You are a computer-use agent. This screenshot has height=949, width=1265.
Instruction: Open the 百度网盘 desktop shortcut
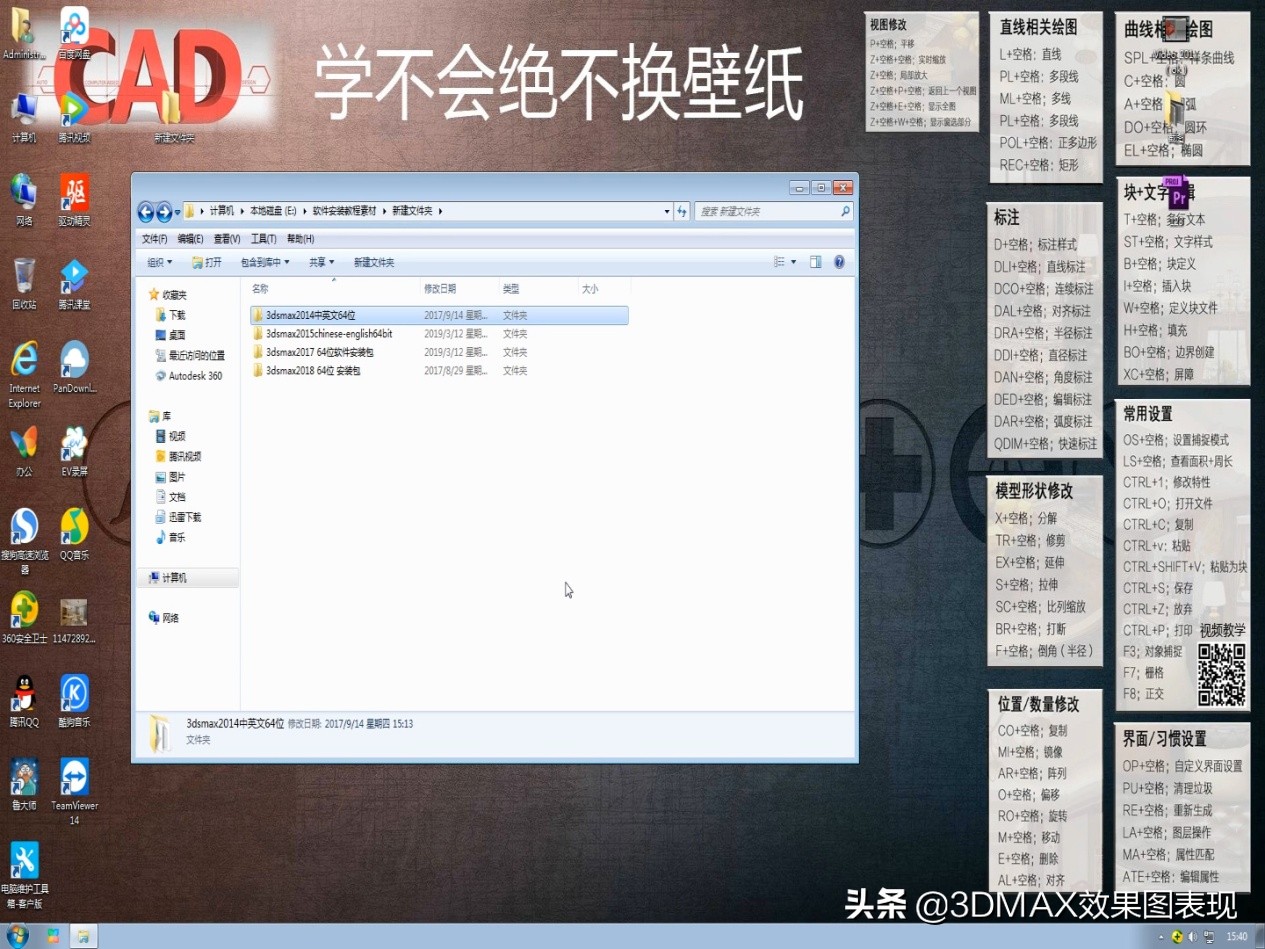(74, 33)
